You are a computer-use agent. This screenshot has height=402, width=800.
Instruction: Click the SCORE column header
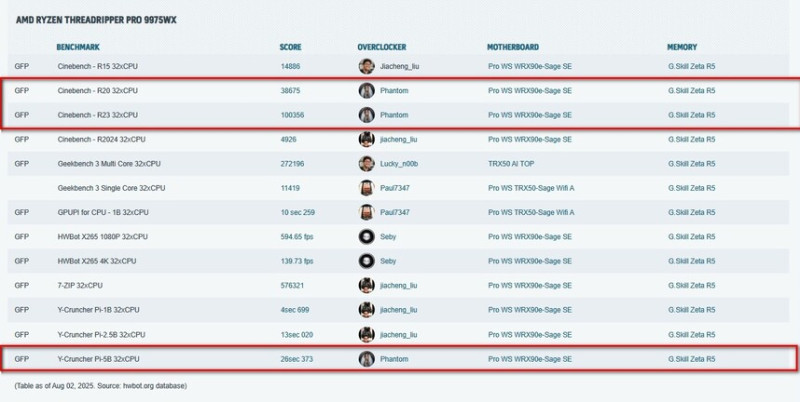(x=290, y=47)
